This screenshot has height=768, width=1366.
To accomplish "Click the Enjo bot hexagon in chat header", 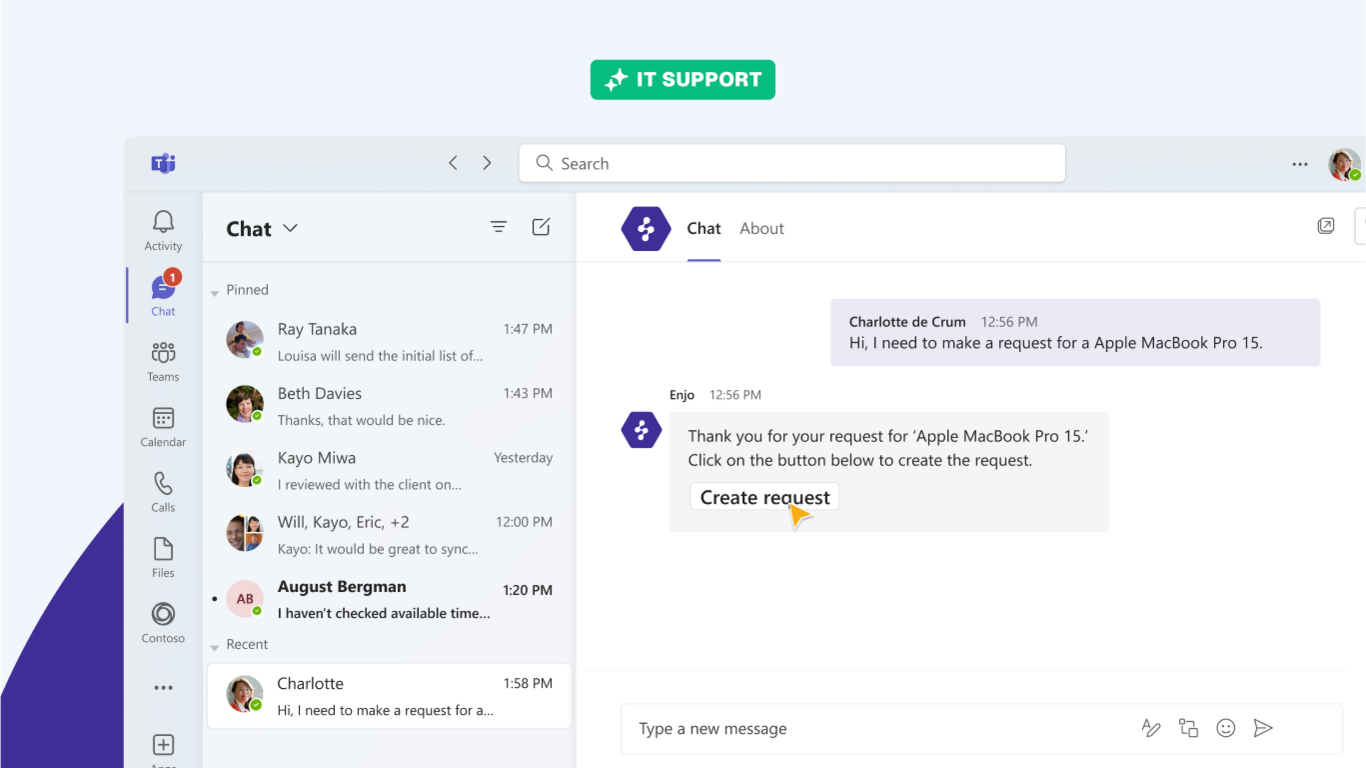I will point(646,228).
